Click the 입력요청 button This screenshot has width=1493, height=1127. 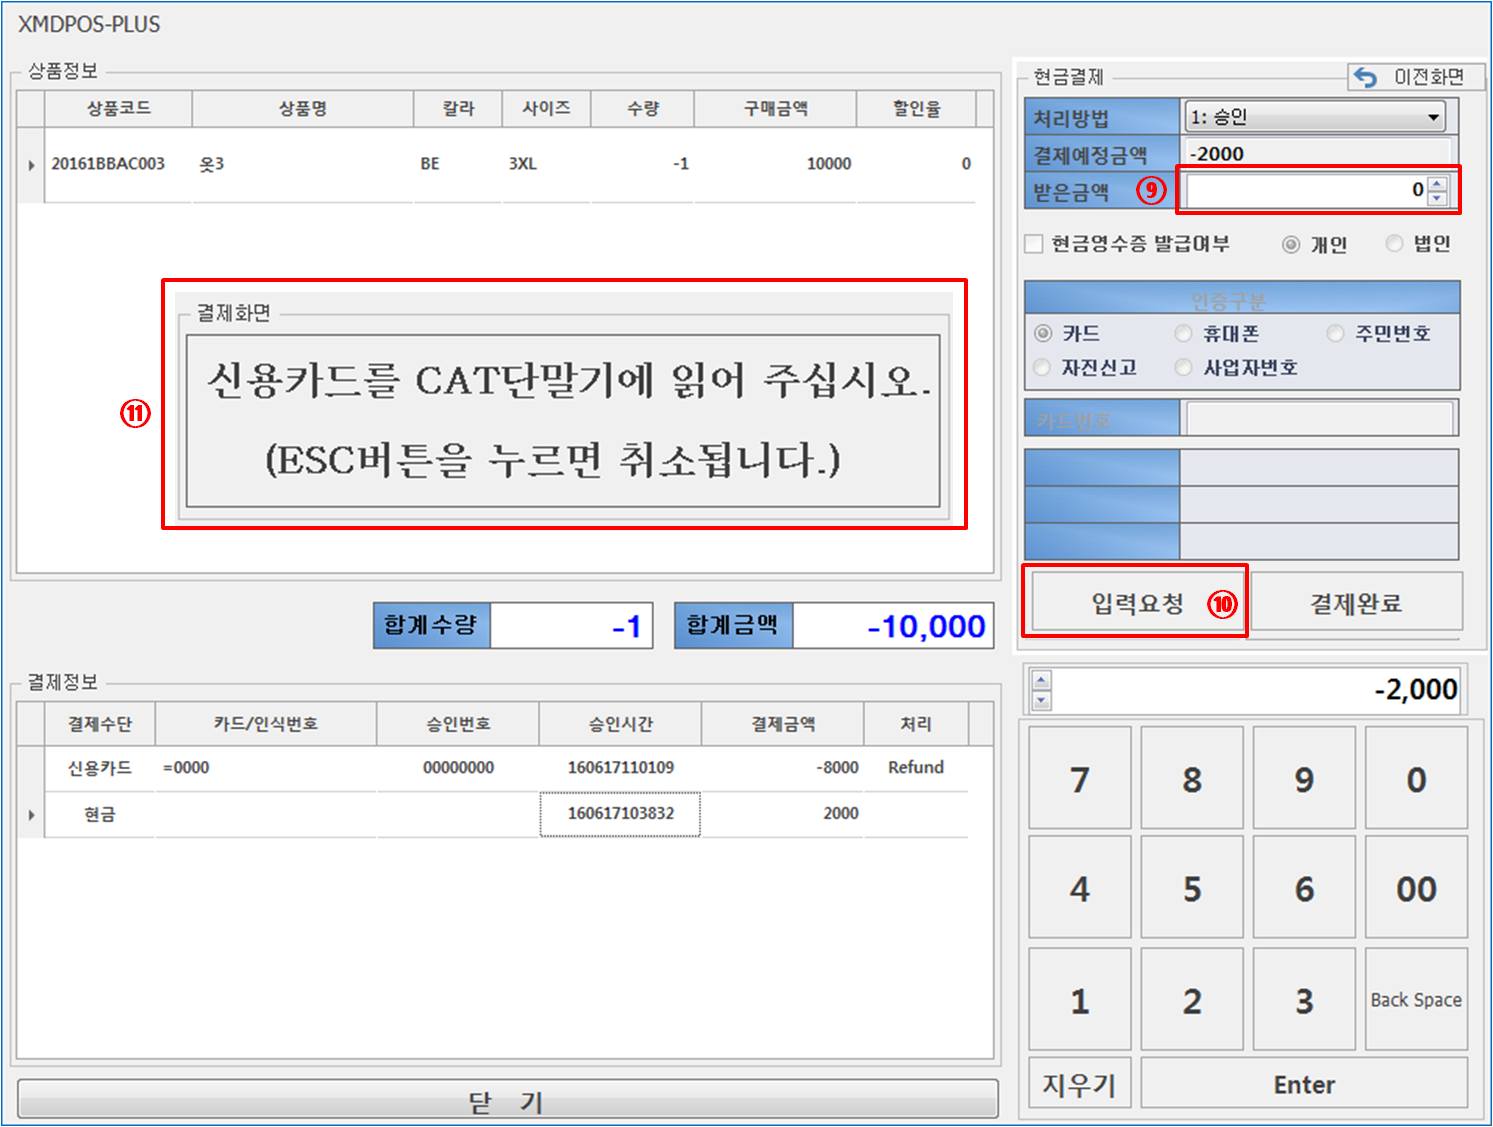coord(1136,602)
